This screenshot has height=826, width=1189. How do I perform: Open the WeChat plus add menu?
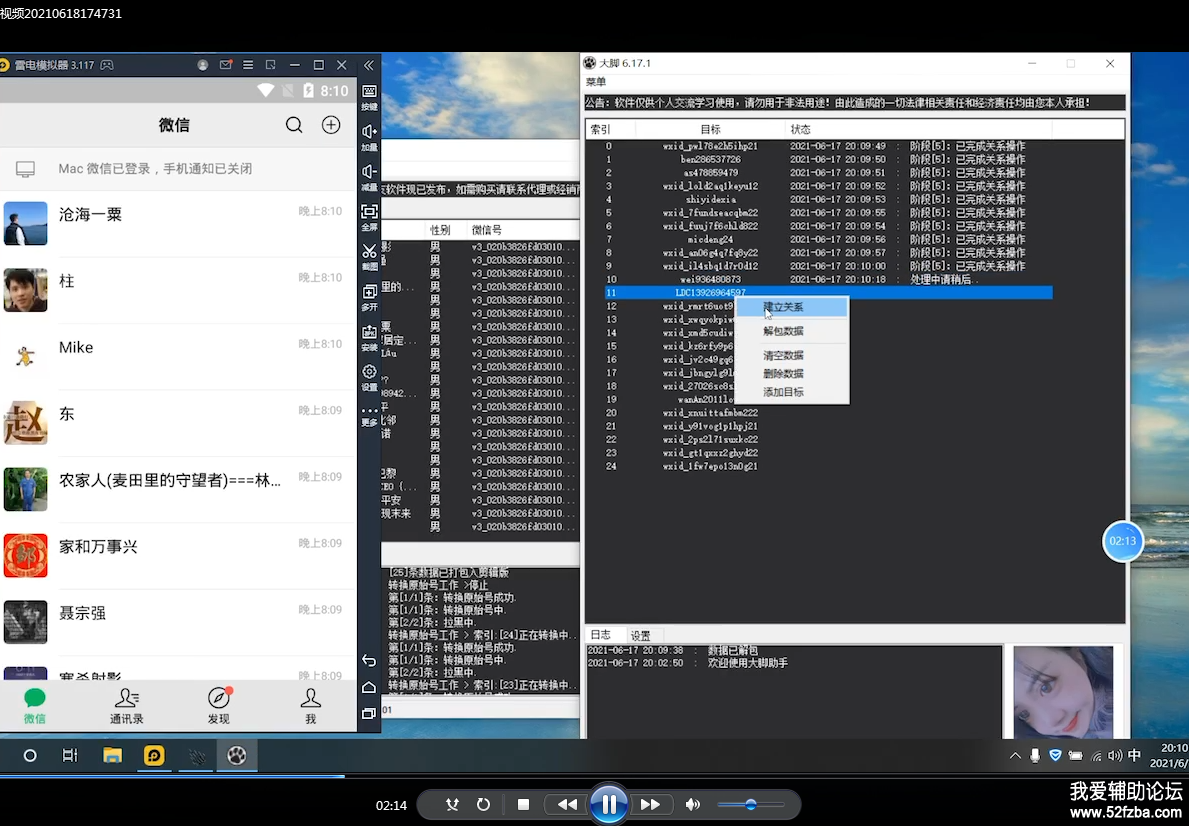(331, 125)
